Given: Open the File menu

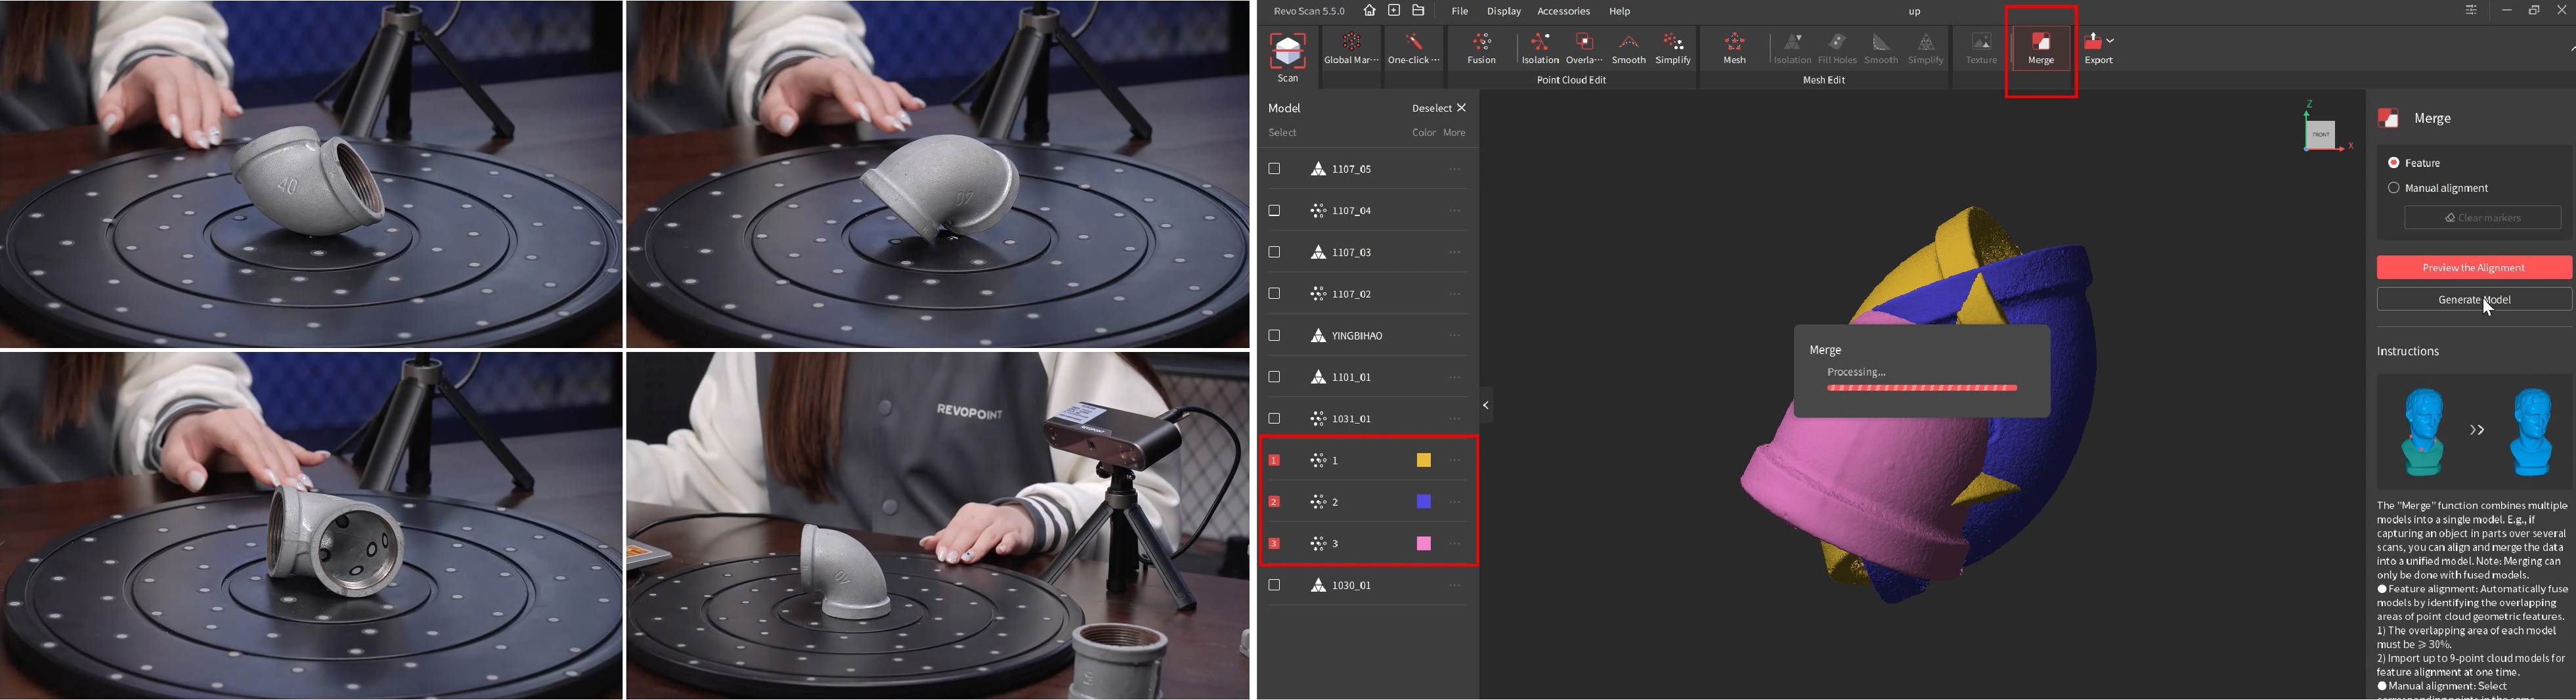Looking at the screenshot, I should pos(1460,12).
